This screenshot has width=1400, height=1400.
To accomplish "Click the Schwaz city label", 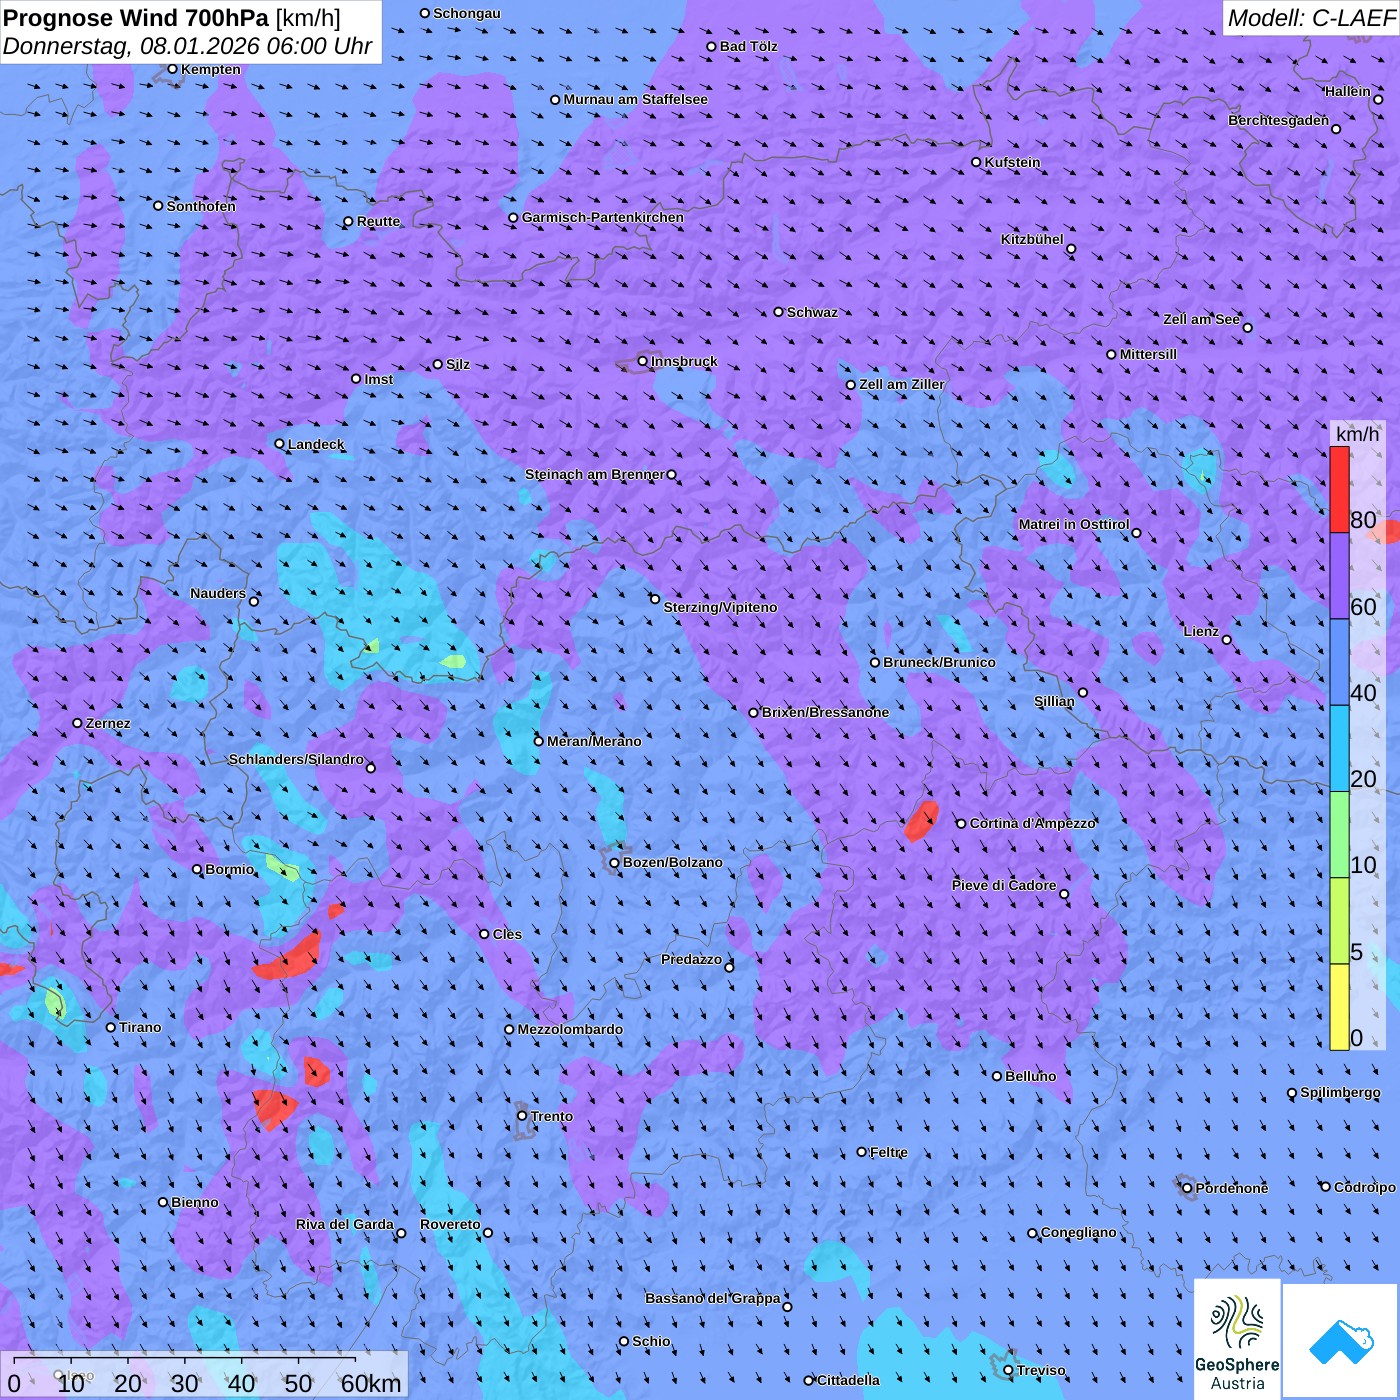I will (x=813, y=312).
